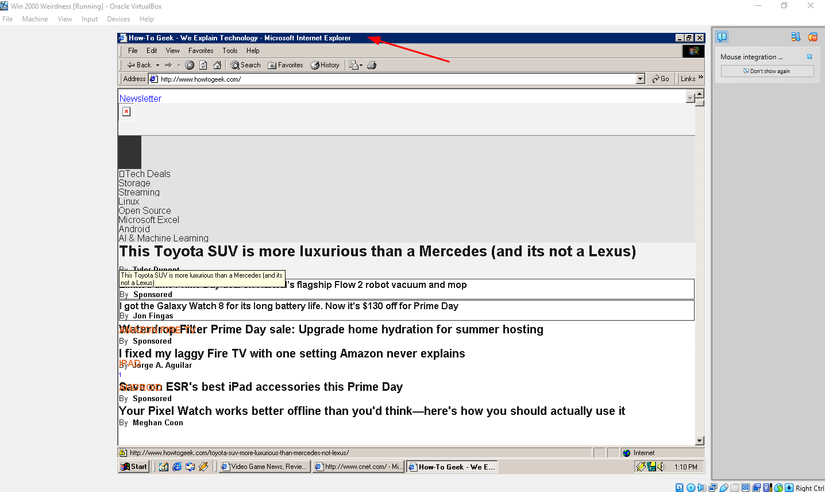
Task: Open the Search pane in IE
Action: [x=245, y=65]
